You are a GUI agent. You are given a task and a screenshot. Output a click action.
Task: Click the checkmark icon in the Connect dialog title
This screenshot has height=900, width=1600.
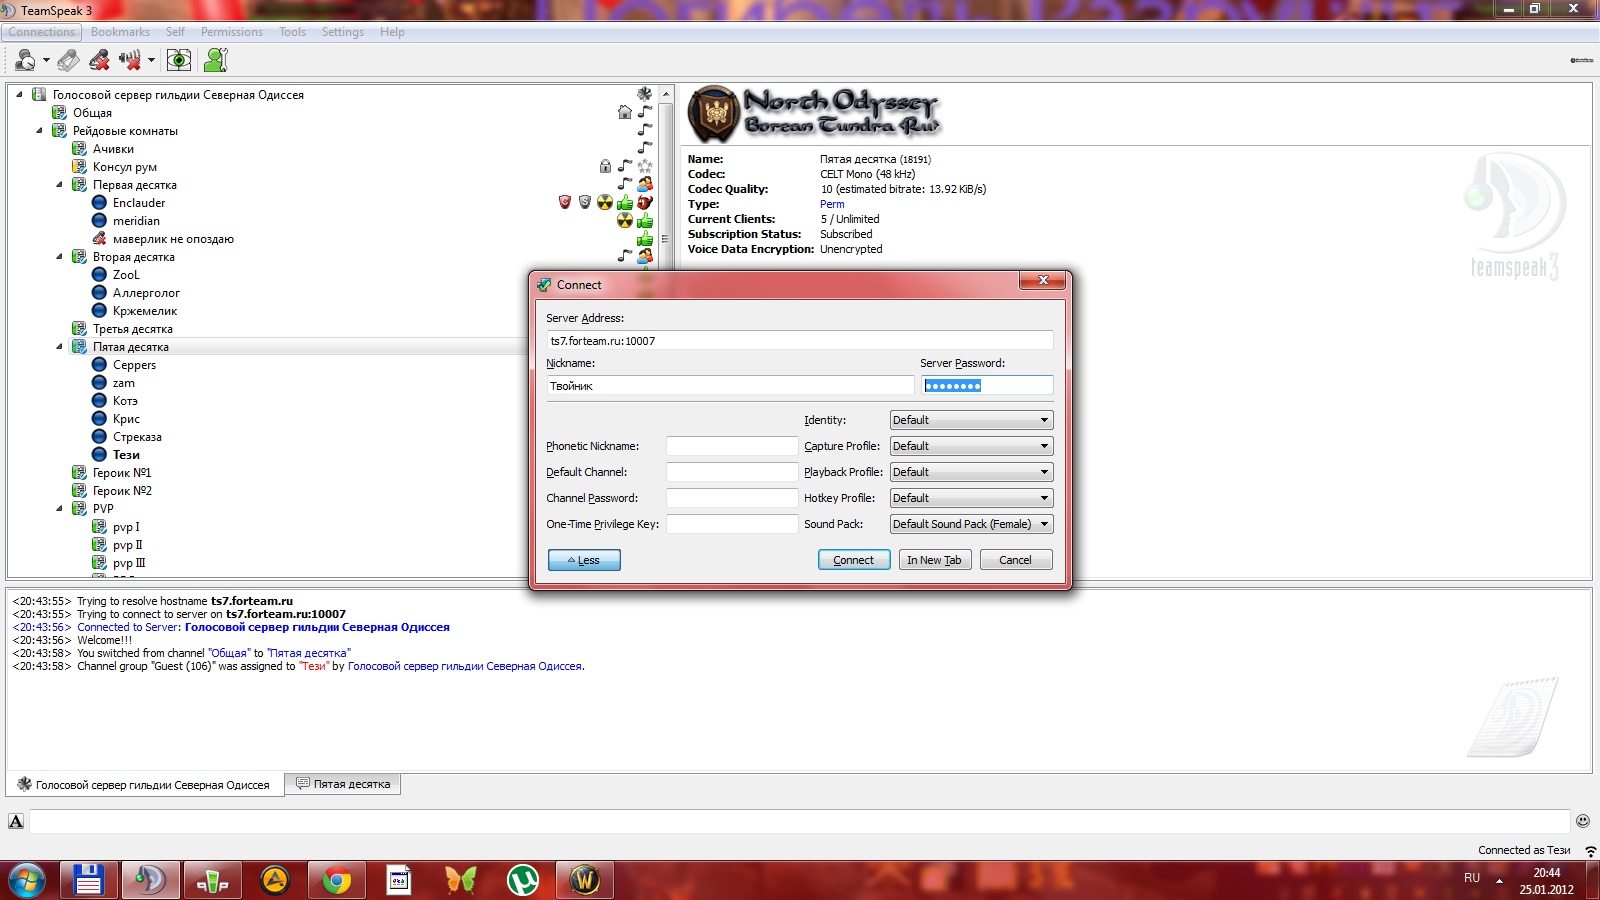click(x=544, y=284)
